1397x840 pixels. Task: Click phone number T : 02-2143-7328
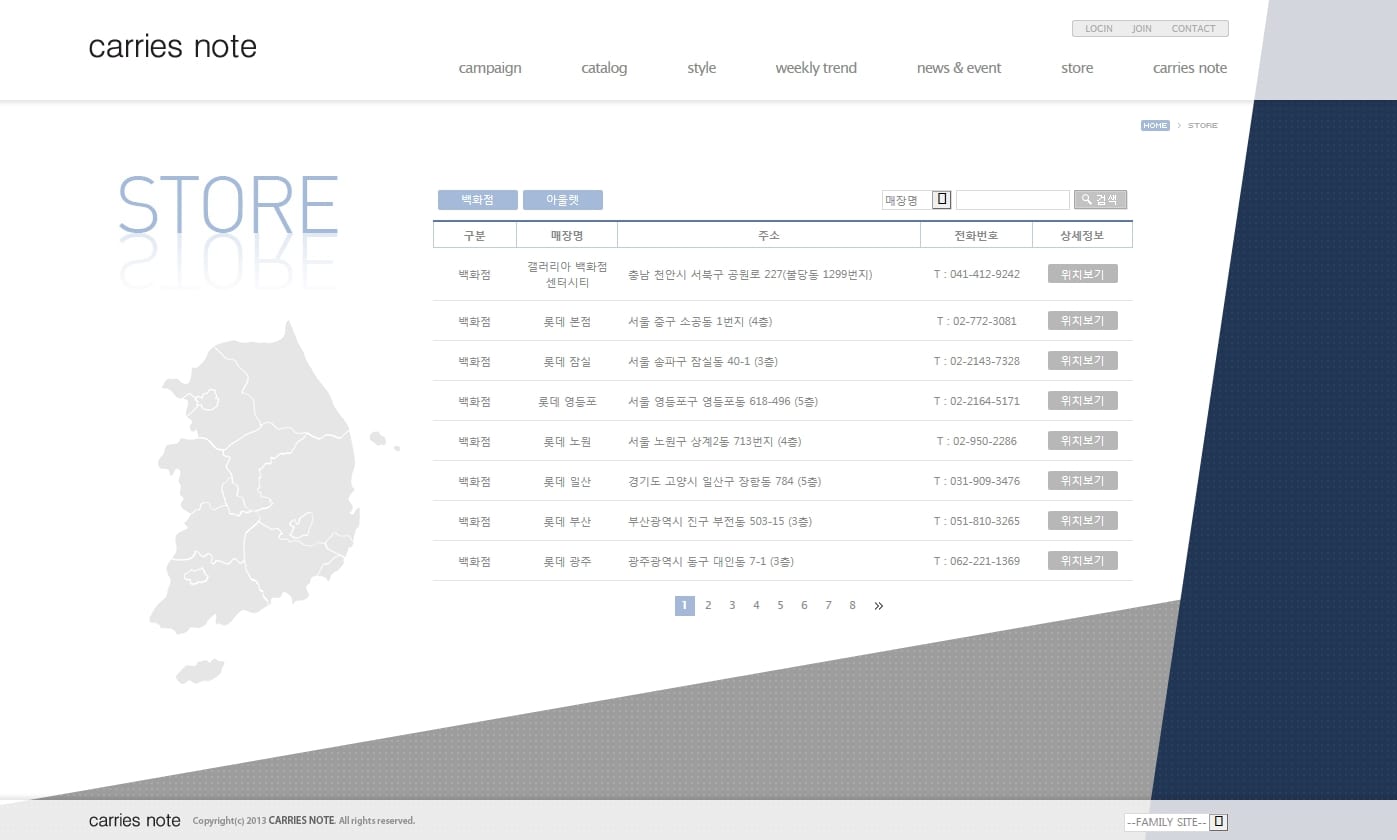(977, 361)
